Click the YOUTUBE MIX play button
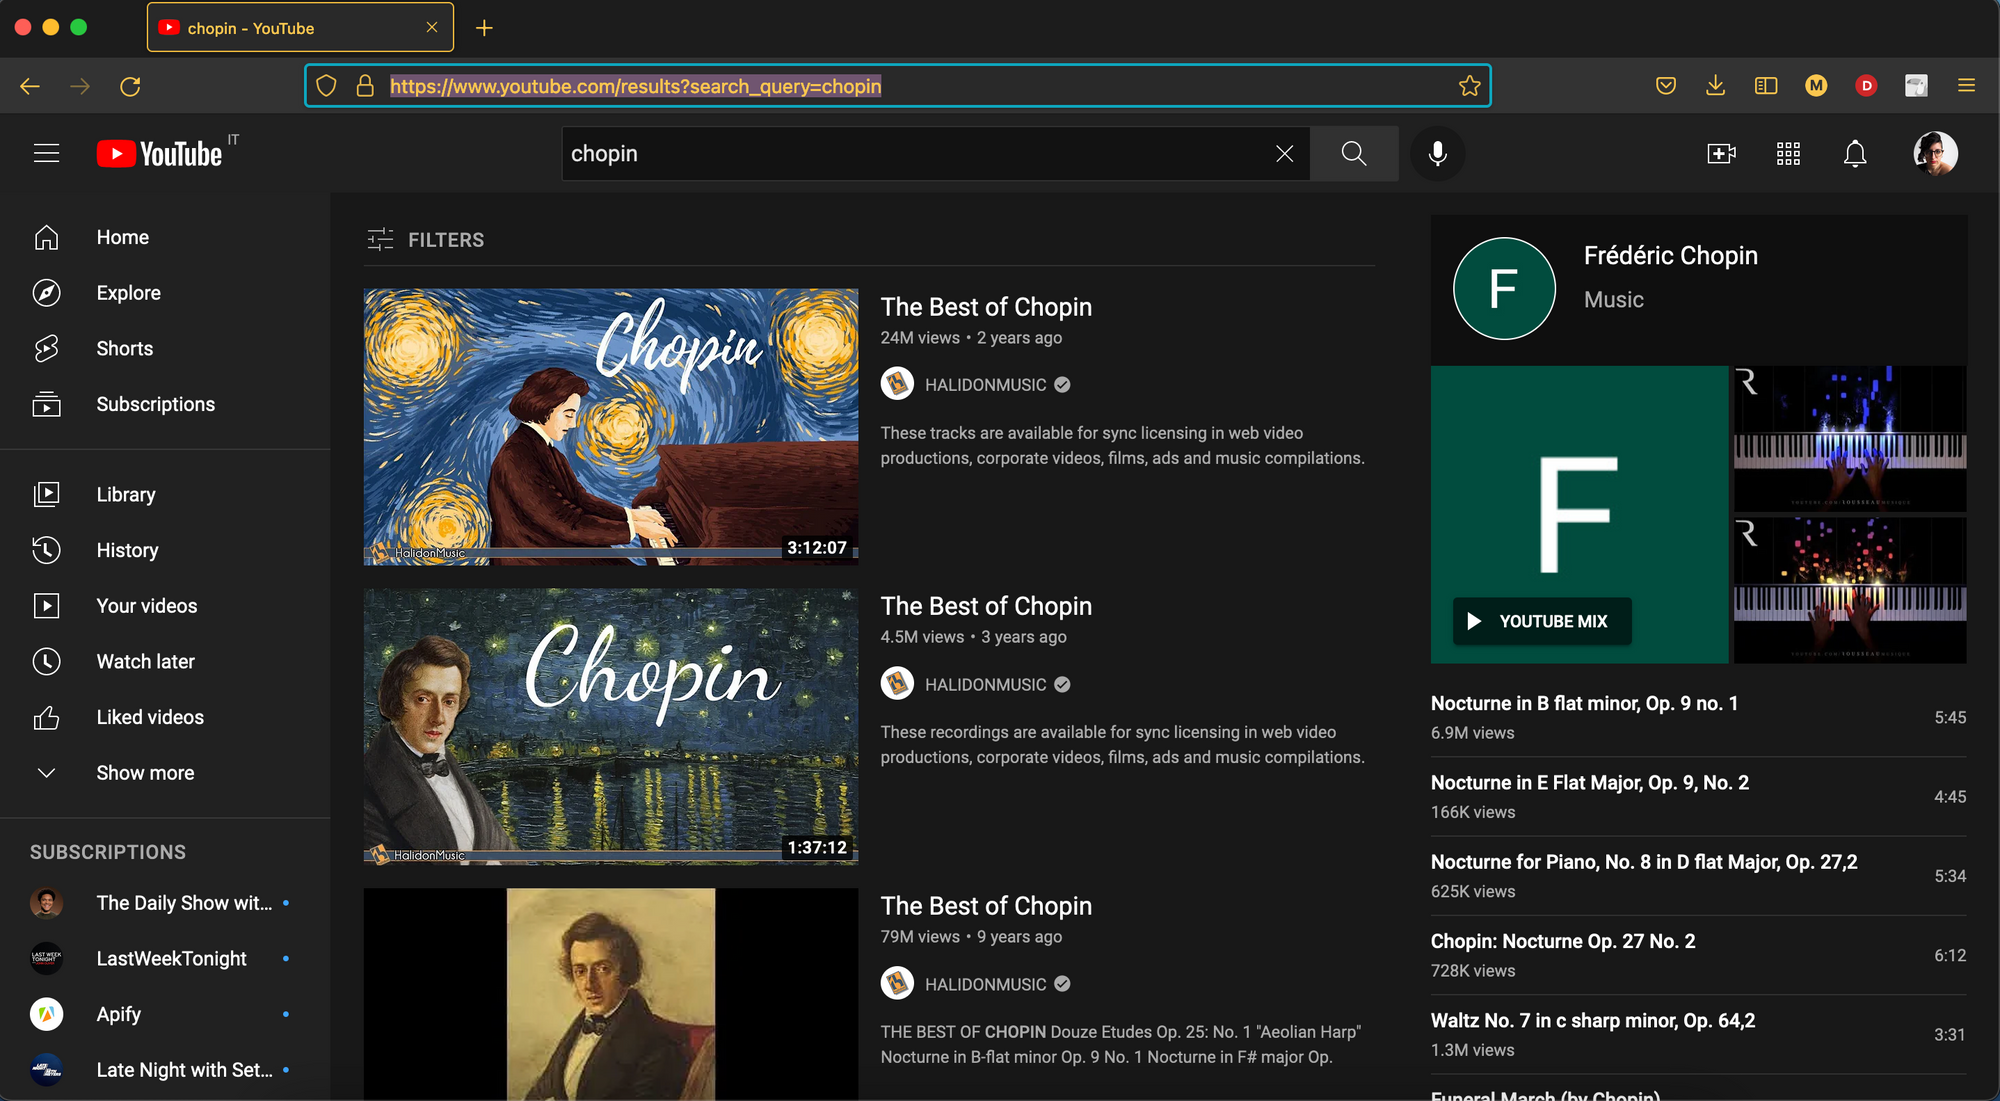The image size is (2000, 1101). click(1542, 621)
